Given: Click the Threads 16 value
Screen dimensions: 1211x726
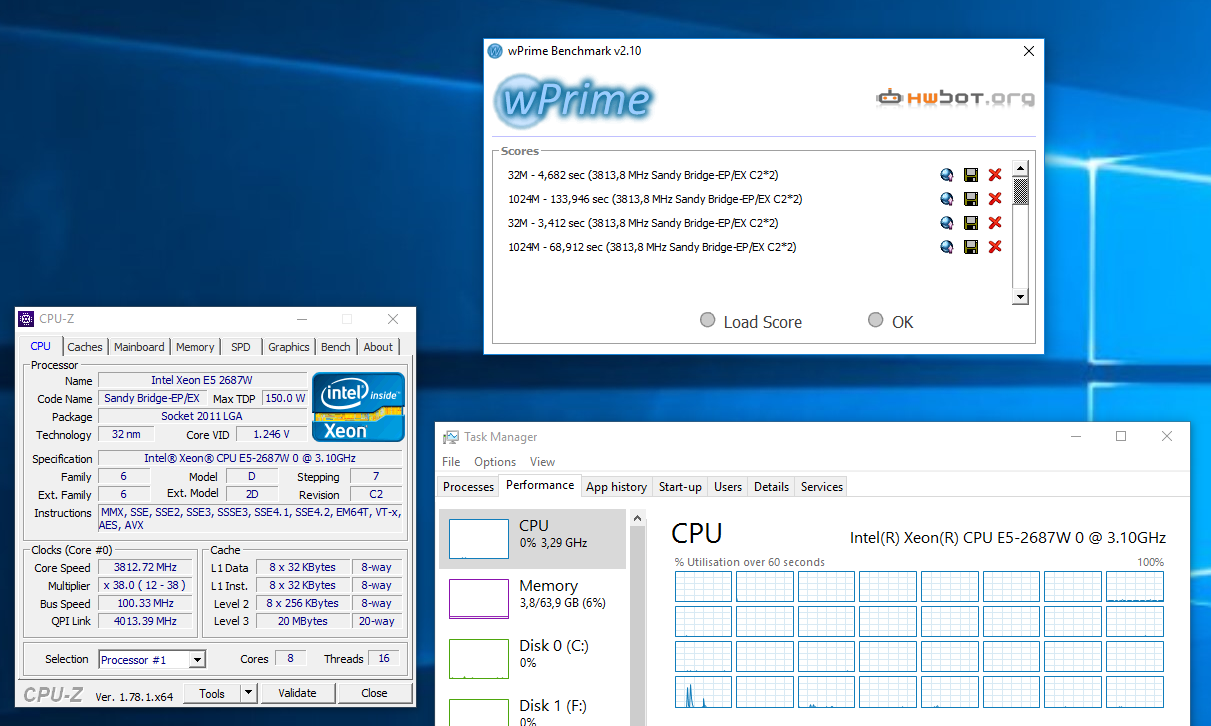Looking at the screenshot, I should 384,658.
